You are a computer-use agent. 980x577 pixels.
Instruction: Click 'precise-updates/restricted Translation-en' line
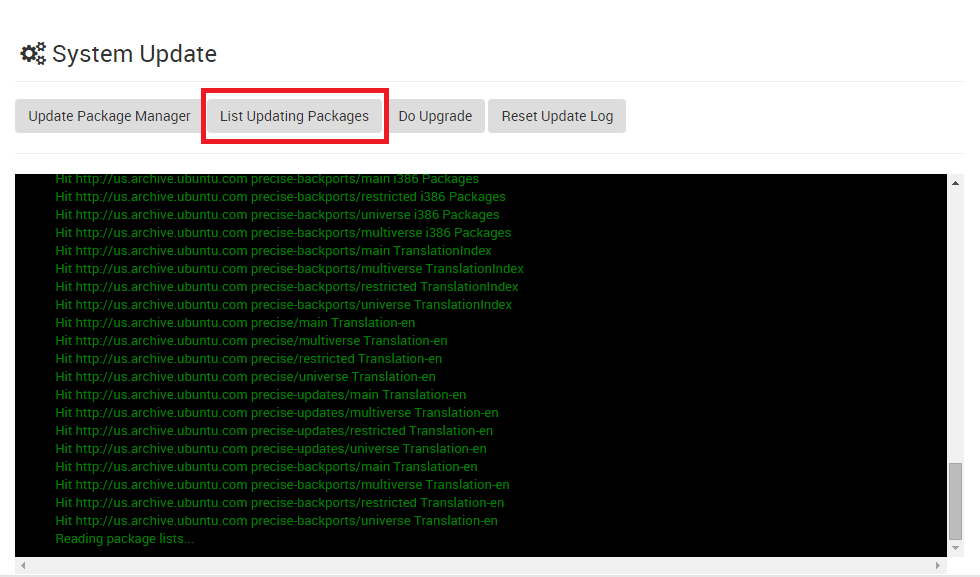[274, 431]
